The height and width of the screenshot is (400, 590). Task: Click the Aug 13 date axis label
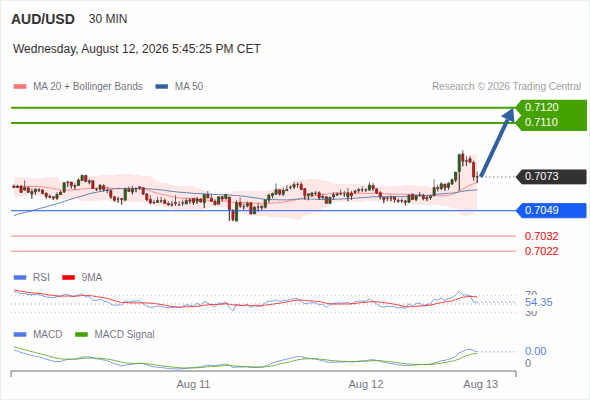pyautogui.click(x=481, y=385)
